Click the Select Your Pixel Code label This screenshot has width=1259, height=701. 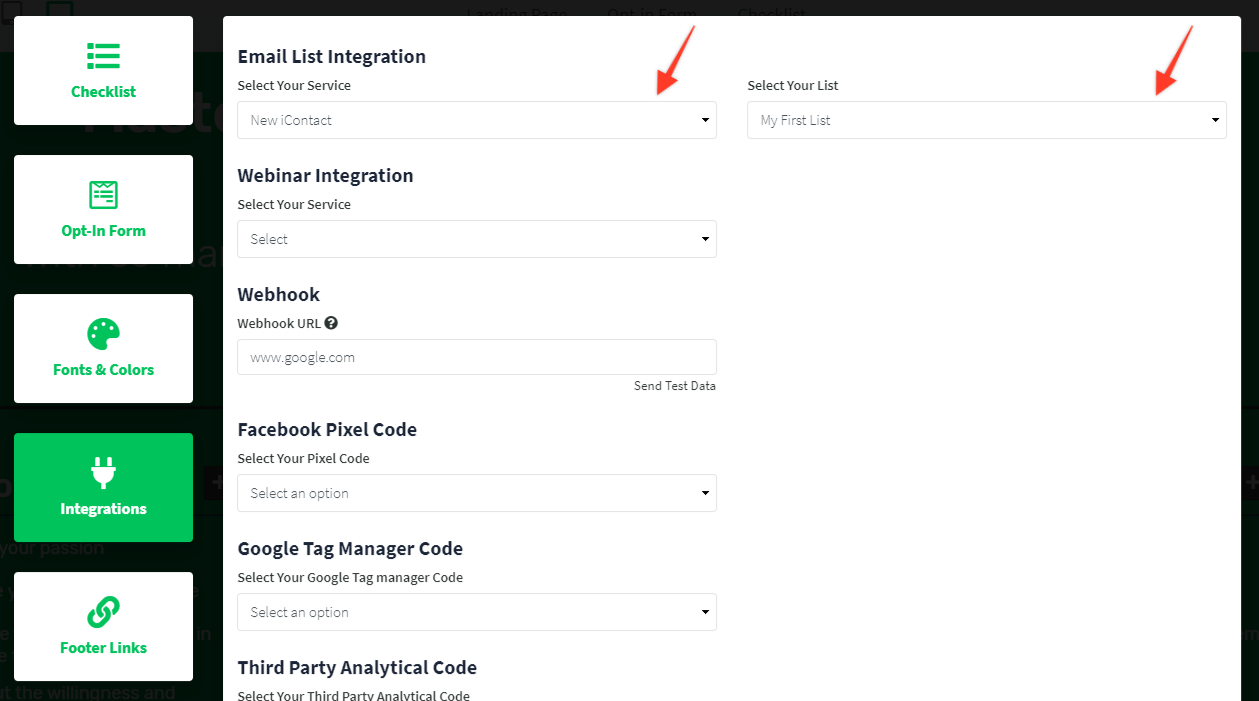304,459
